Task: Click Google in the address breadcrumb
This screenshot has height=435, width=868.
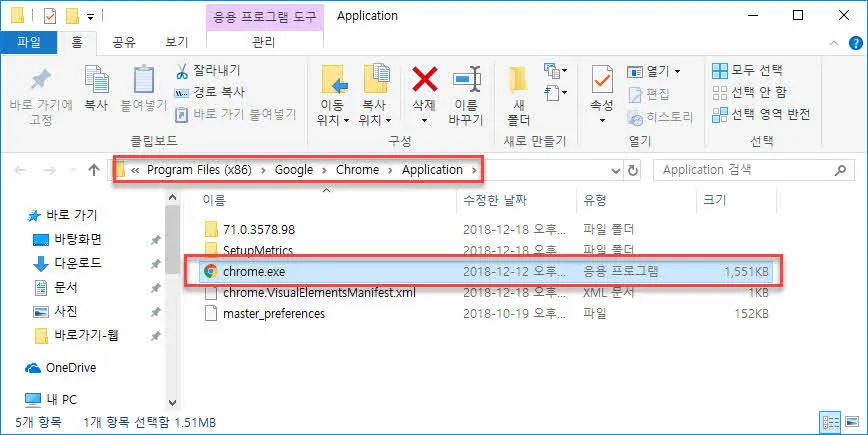Action: coord(294,170)
